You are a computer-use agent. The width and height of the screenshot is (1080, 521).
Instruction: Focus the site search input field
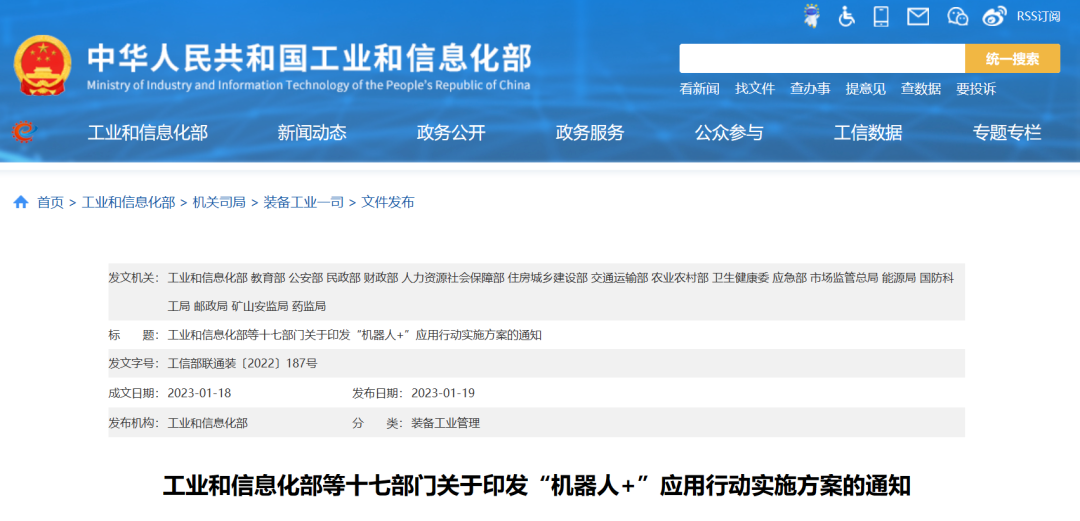(x=822, y=59)
